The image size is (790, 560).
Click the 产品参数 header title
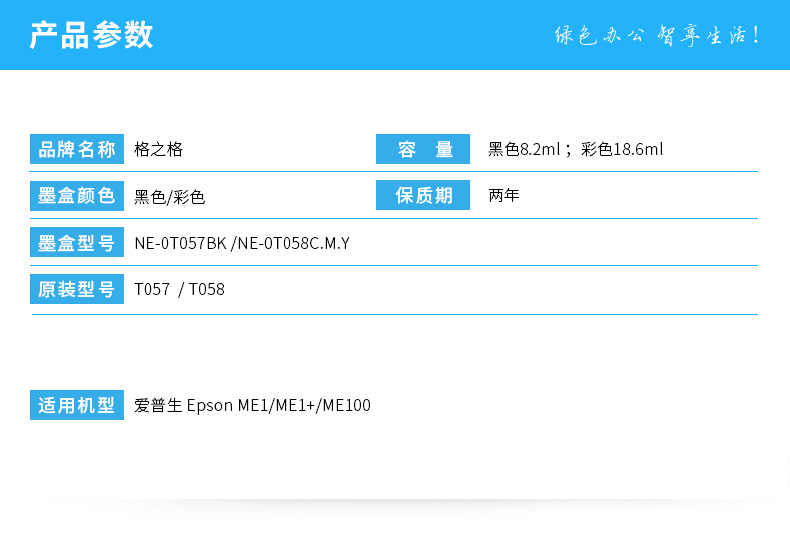91,35
